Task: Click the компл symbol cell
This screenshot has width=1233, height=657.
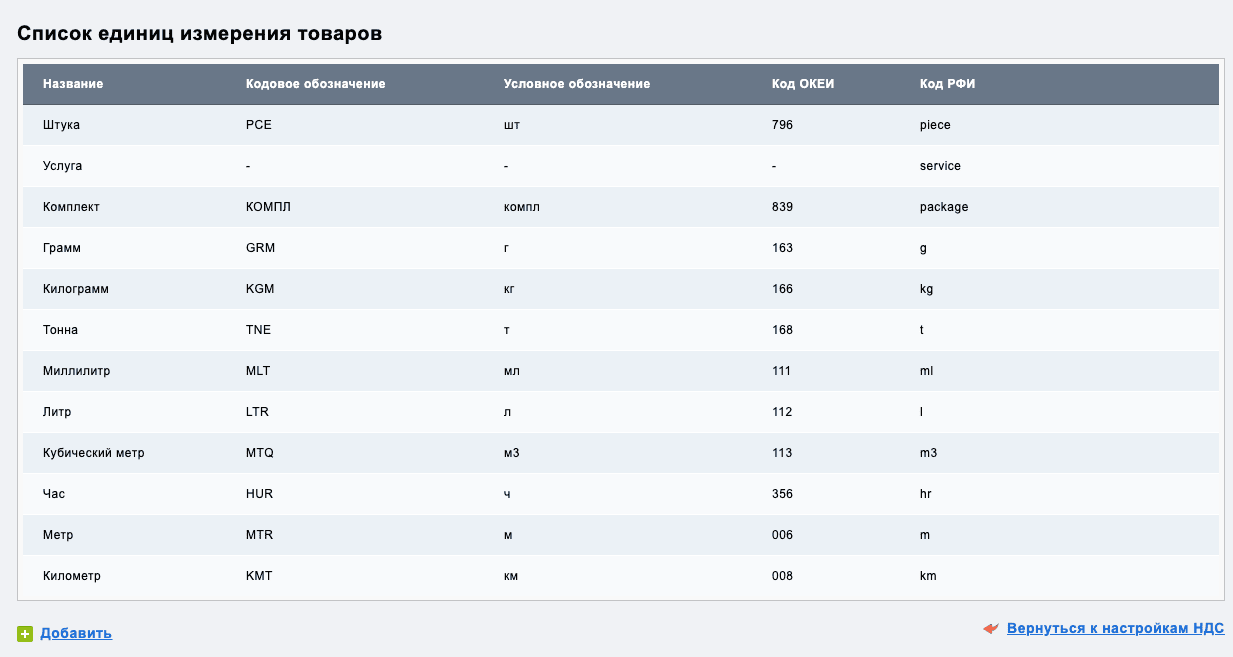Action: click(522, 207)
